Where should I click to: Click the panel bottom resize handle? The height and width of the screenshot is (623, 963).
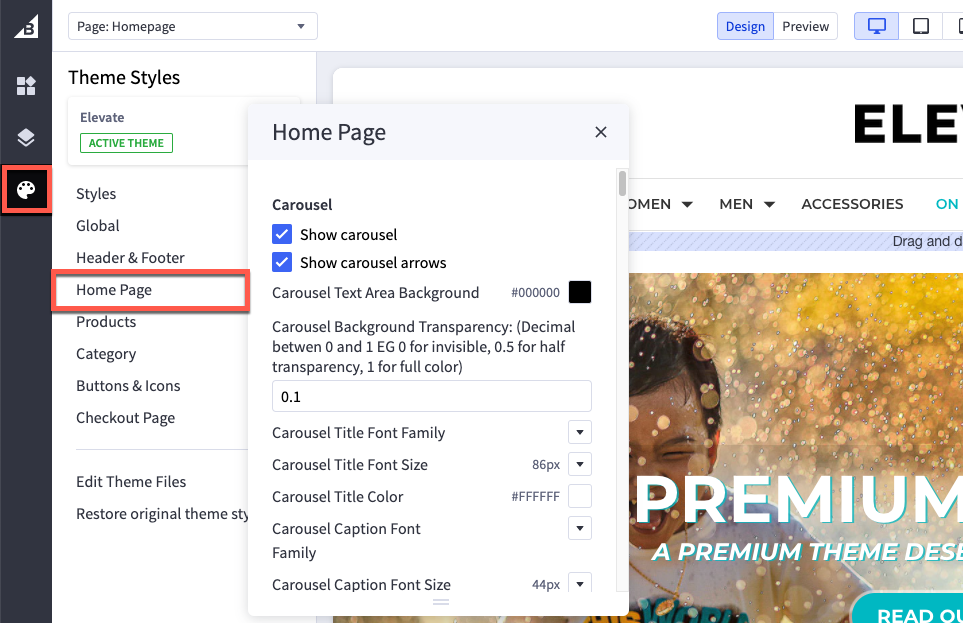(441, 602)
